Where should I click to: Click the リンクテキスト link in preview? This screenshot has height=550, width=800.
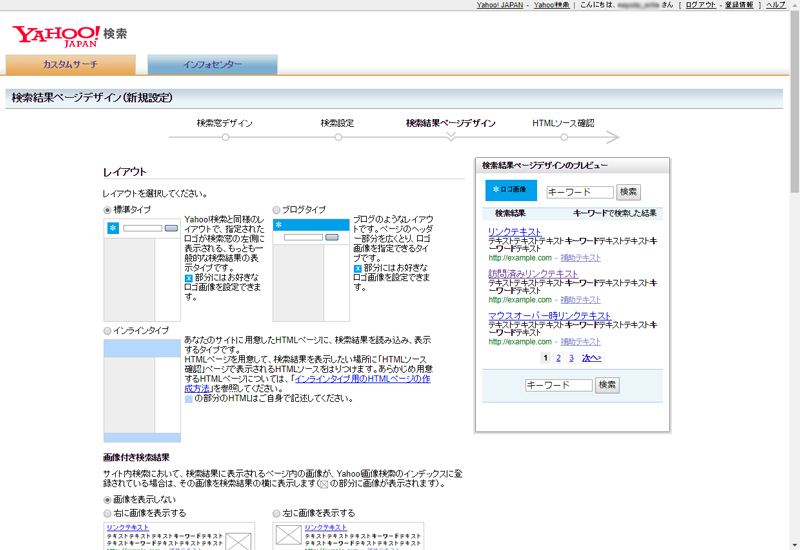click(x=514, y=232)
